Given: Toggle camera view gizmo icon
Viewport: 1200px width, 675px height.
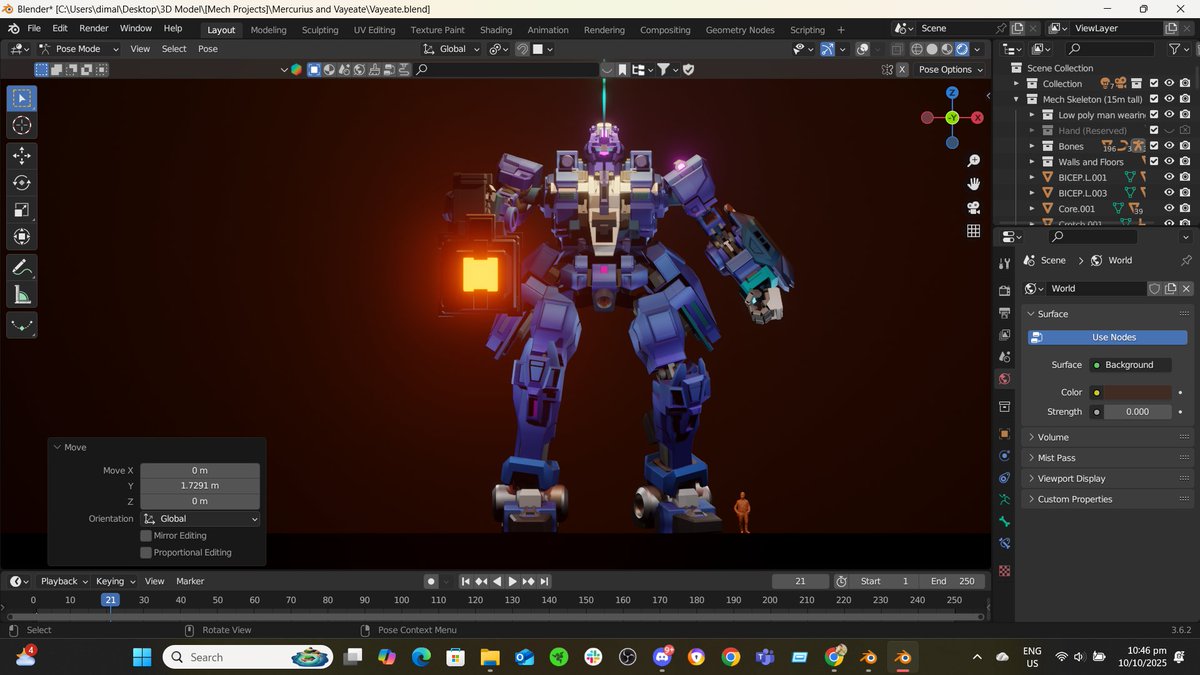Looking at the screenshot, I should pos(973,208).
